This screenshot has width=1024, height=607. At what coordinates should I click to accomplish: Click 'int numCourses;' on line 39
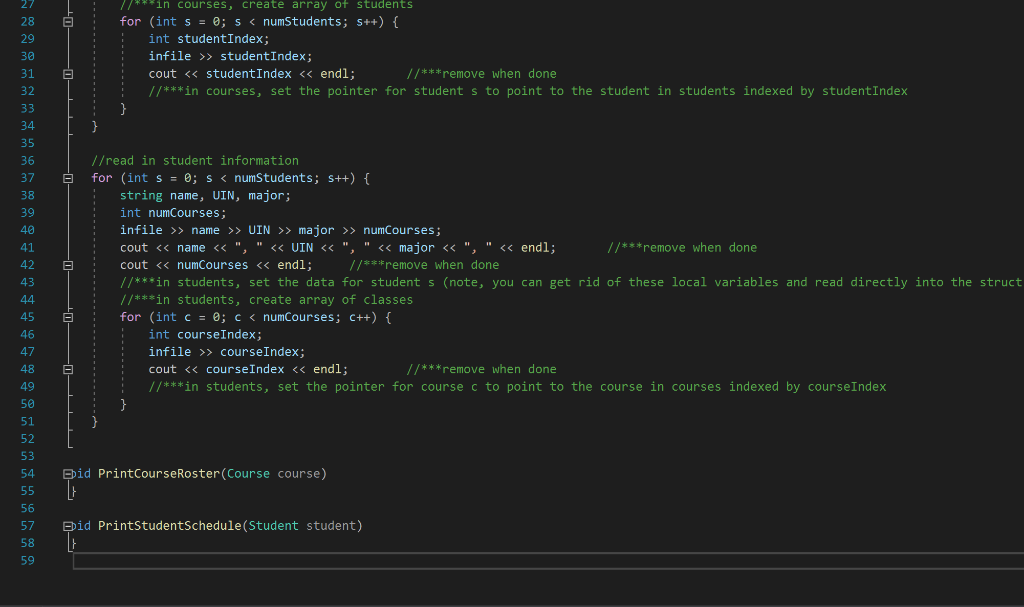173,213
